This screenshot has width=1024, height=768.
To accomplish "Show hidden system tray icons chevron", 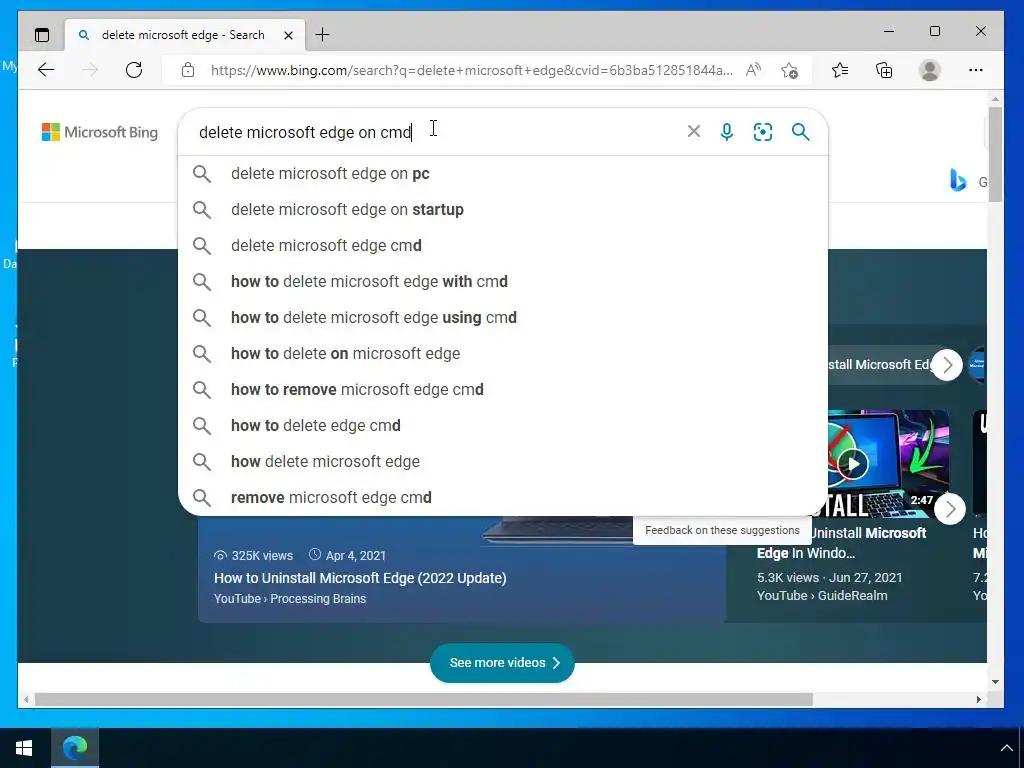I will 1006,748.
